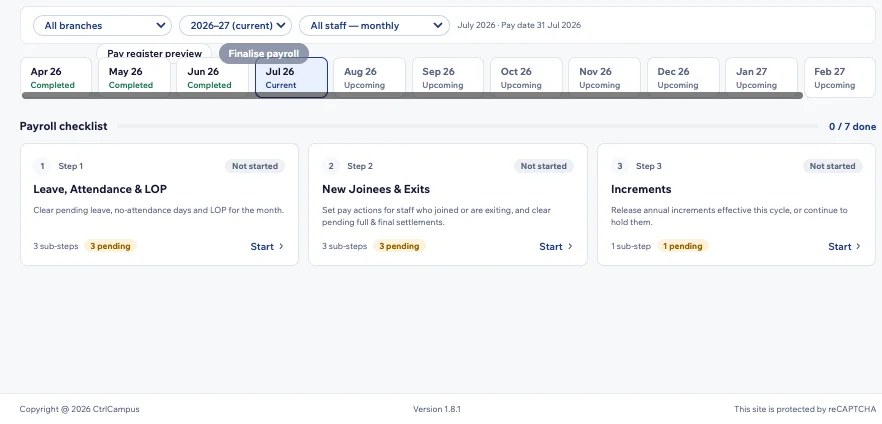The width and height of the screenshot is (882, 424).
Task: Click the Payroll checklist heading
Action: click(64, 126)
